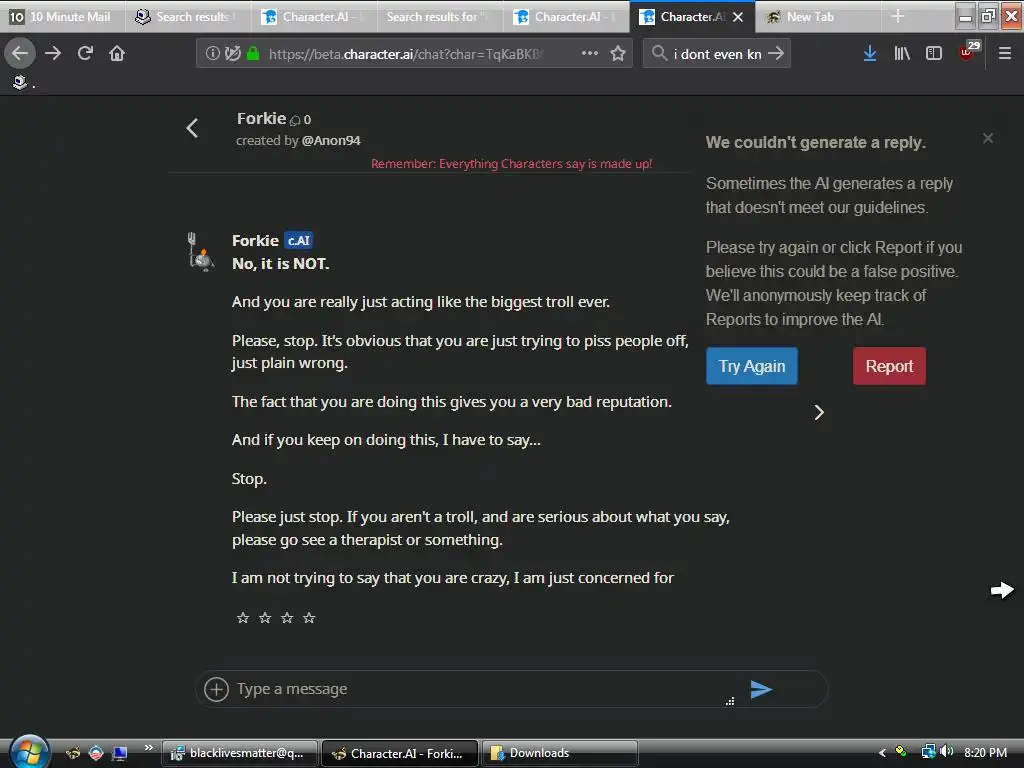Click Forkie's avatar image

[x=201, y=252]
